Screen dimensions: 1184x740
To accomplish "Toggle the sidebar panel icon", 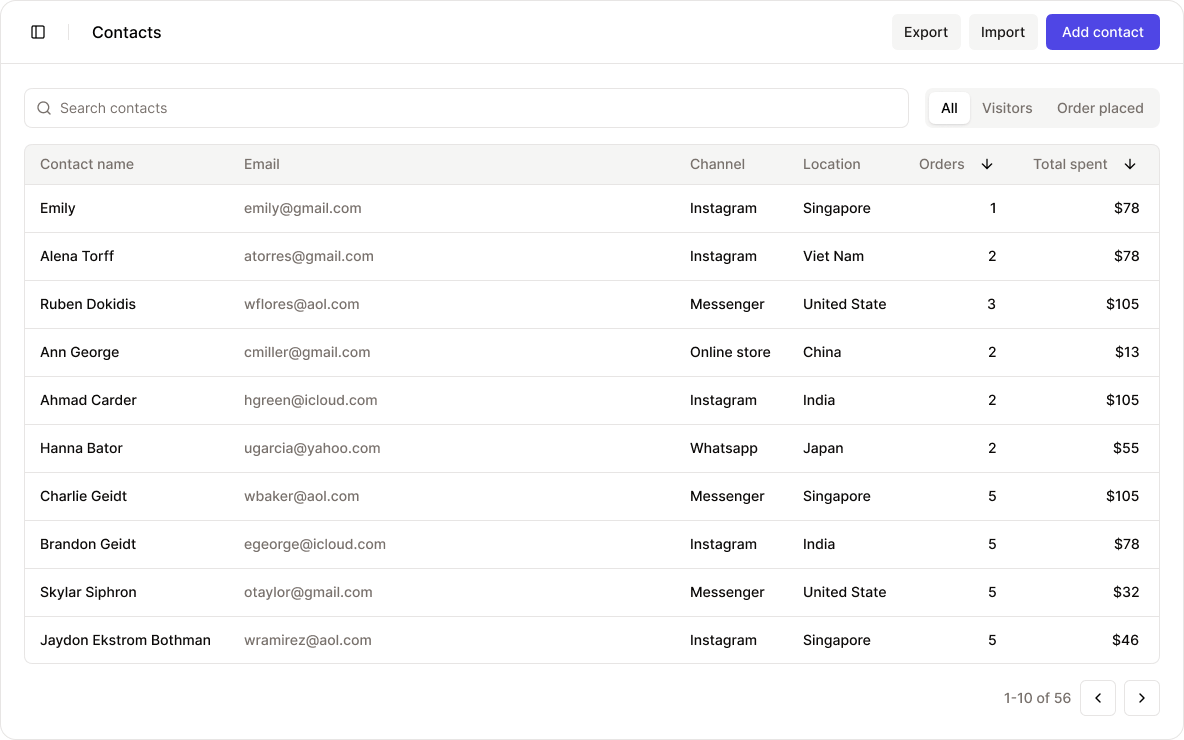I will 38,31.
